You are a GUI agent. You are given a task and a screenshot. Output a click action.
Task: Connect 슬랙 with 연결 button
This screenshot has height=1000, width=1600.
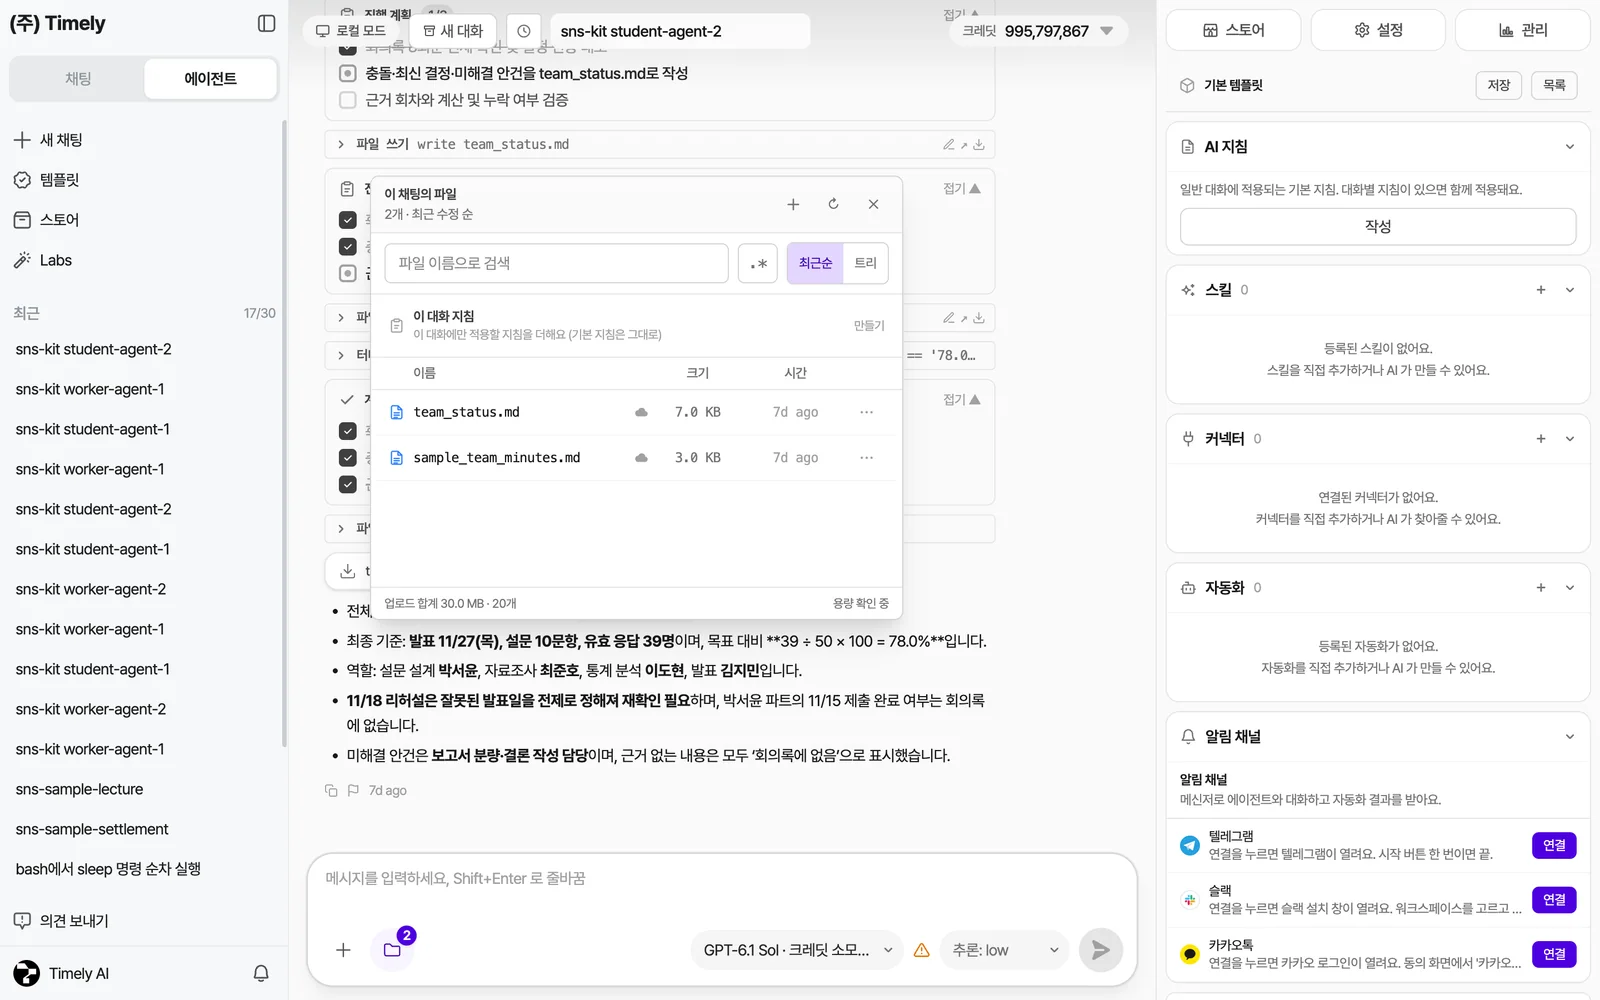[x=1555, y=900]
